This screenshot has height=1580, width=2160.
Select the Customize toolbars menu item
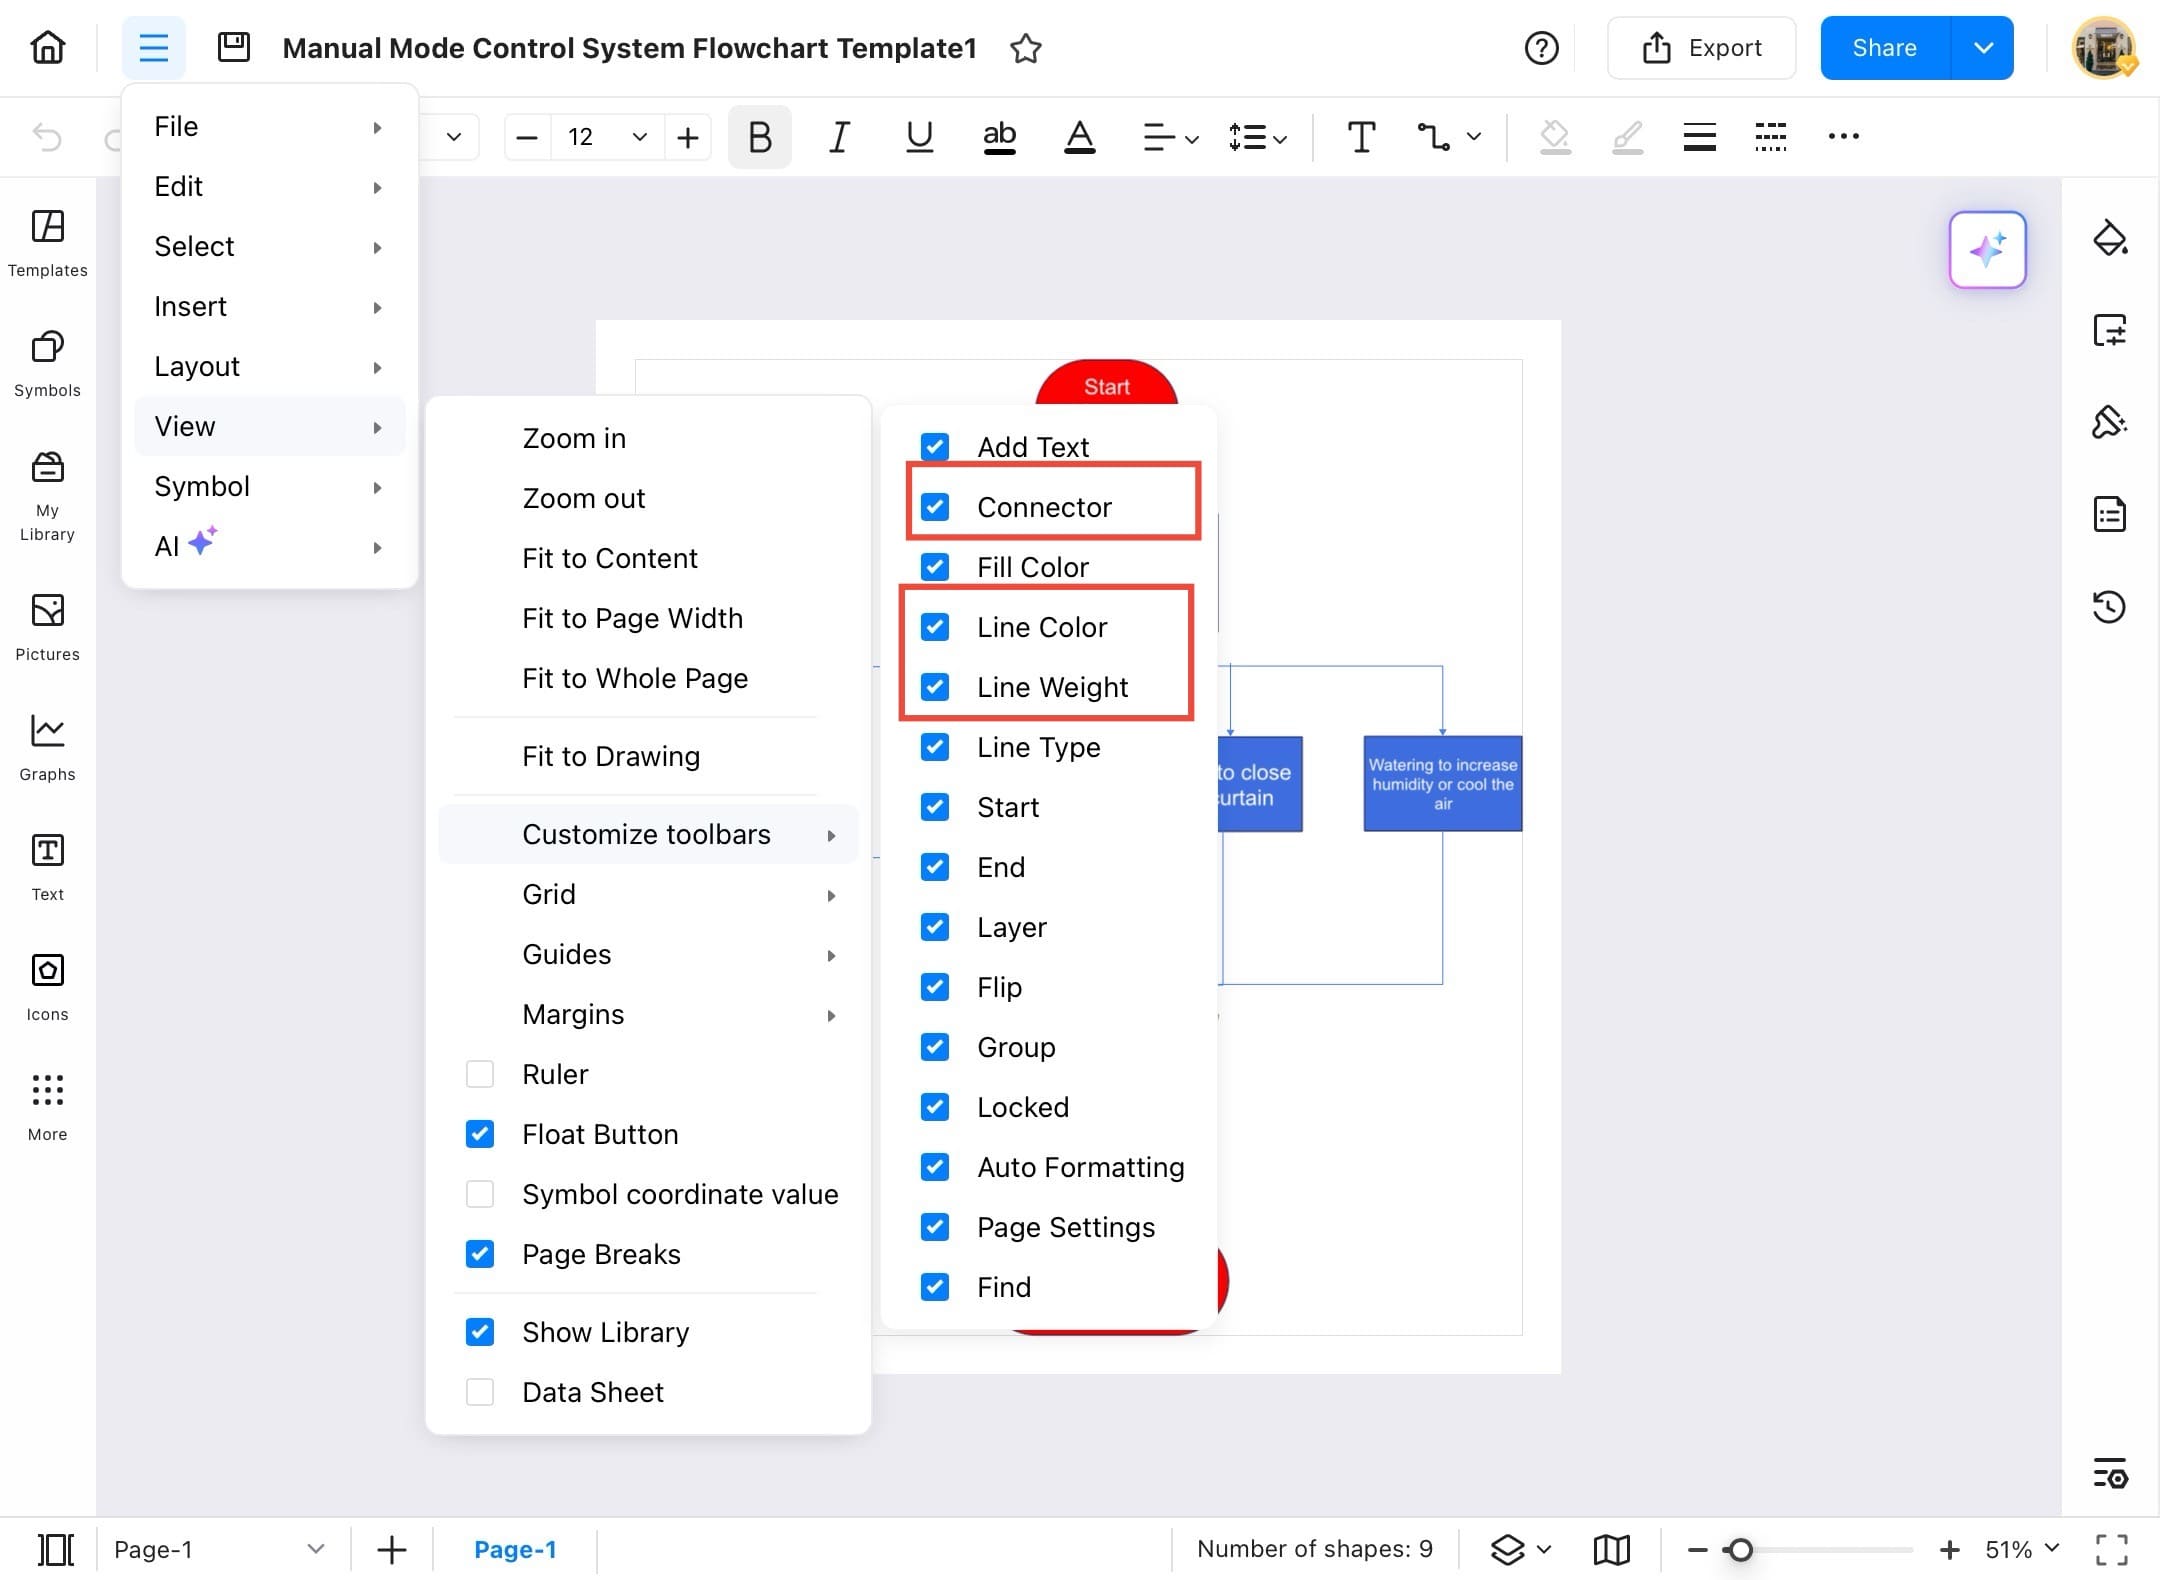pos(646,833)
